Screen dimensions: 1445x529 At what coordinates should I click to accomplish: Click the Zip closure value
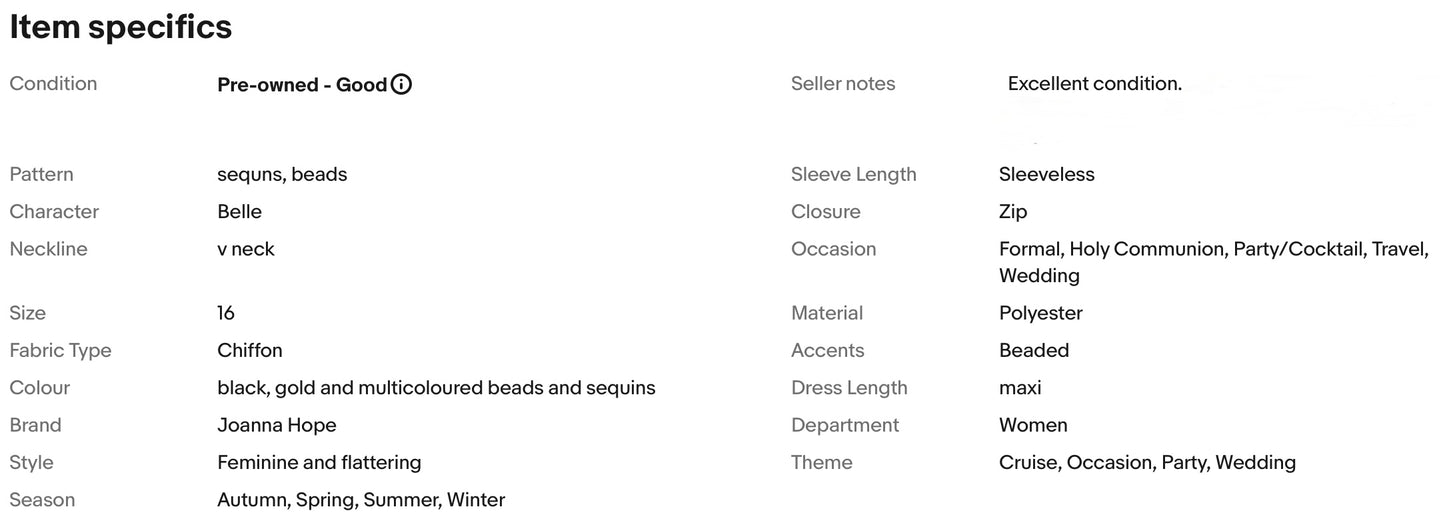pos(1013,212)
